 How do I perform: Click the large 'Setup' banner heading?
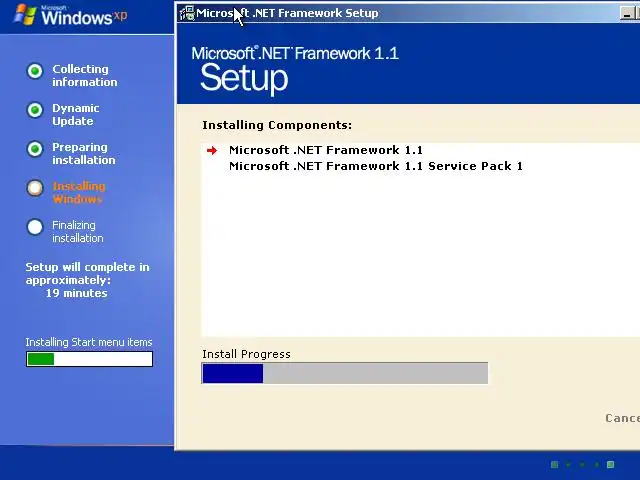coord(244,78)
